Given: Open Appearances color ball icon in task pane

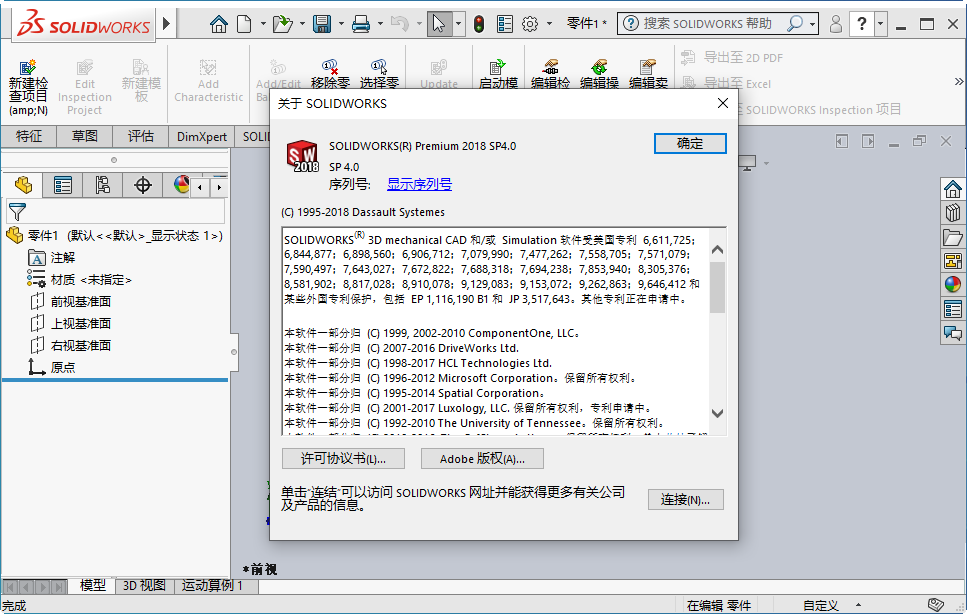Looking at the screenshot, I should click(x=953, y=284).
